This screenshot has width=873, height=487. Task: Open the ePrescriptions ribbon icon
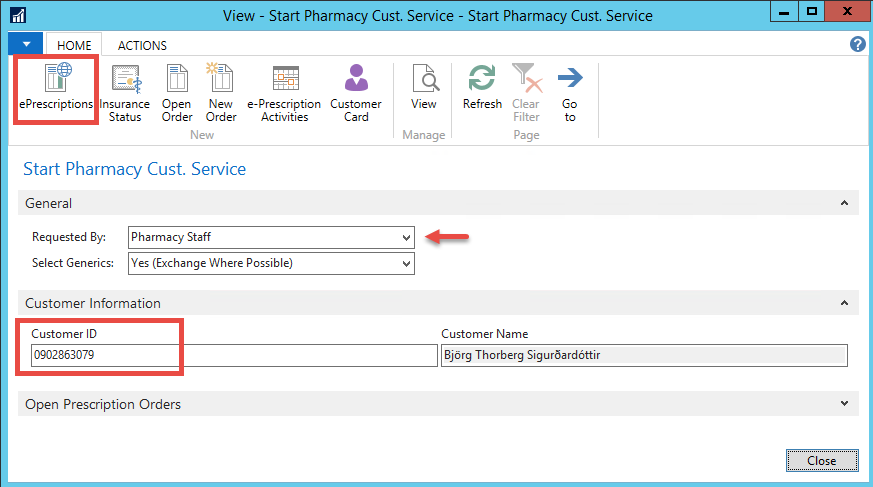coord(56,88)
